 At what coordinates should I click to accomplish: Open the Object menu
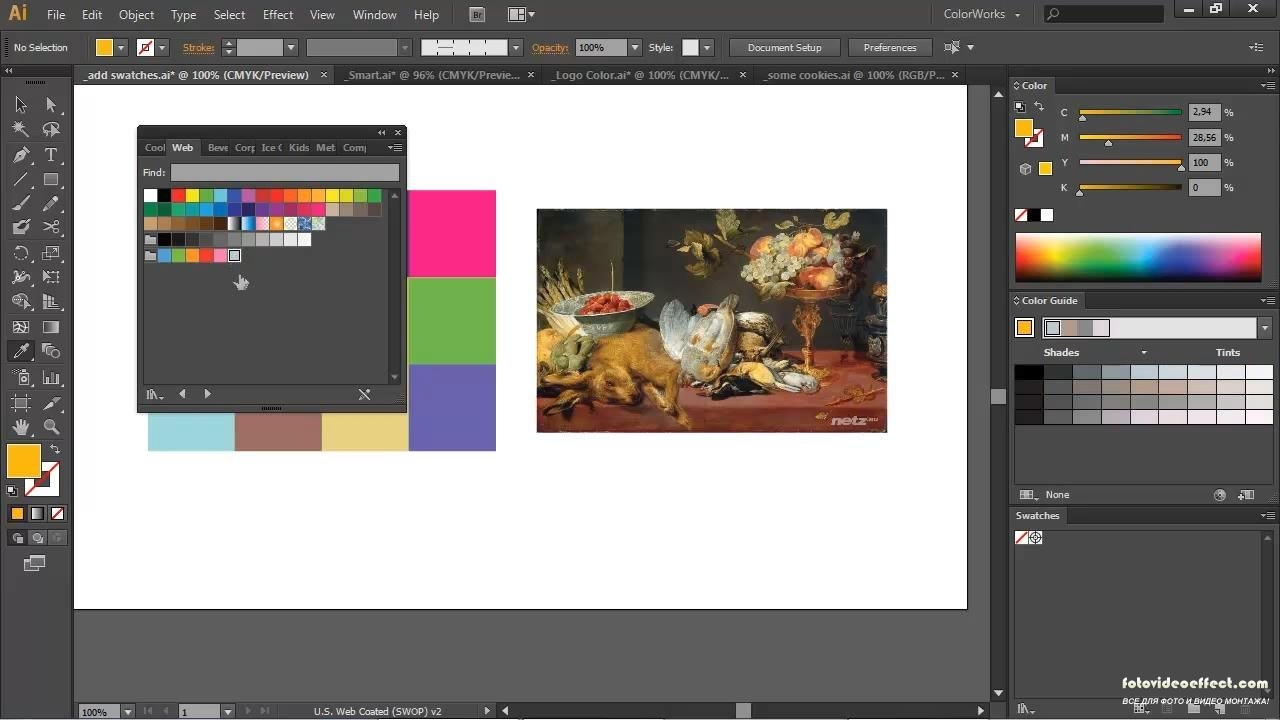coord(137,15)
